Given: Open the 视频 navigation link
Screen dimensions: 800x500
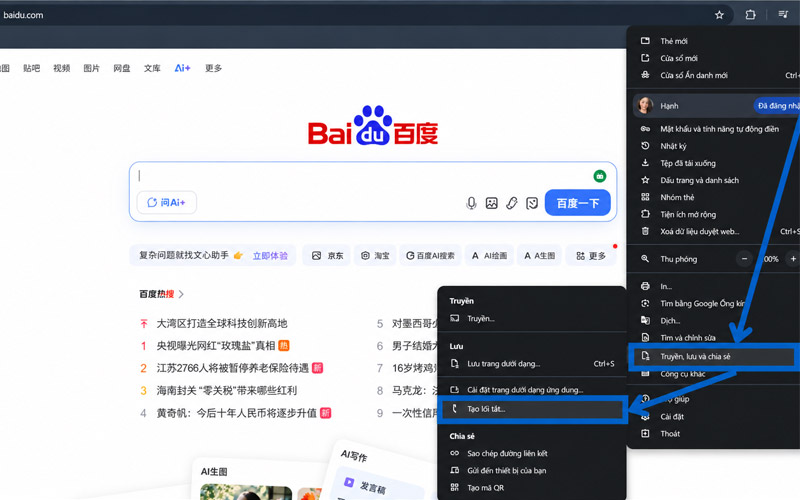Looking at the screenshot, I should (x=62, y=68).
